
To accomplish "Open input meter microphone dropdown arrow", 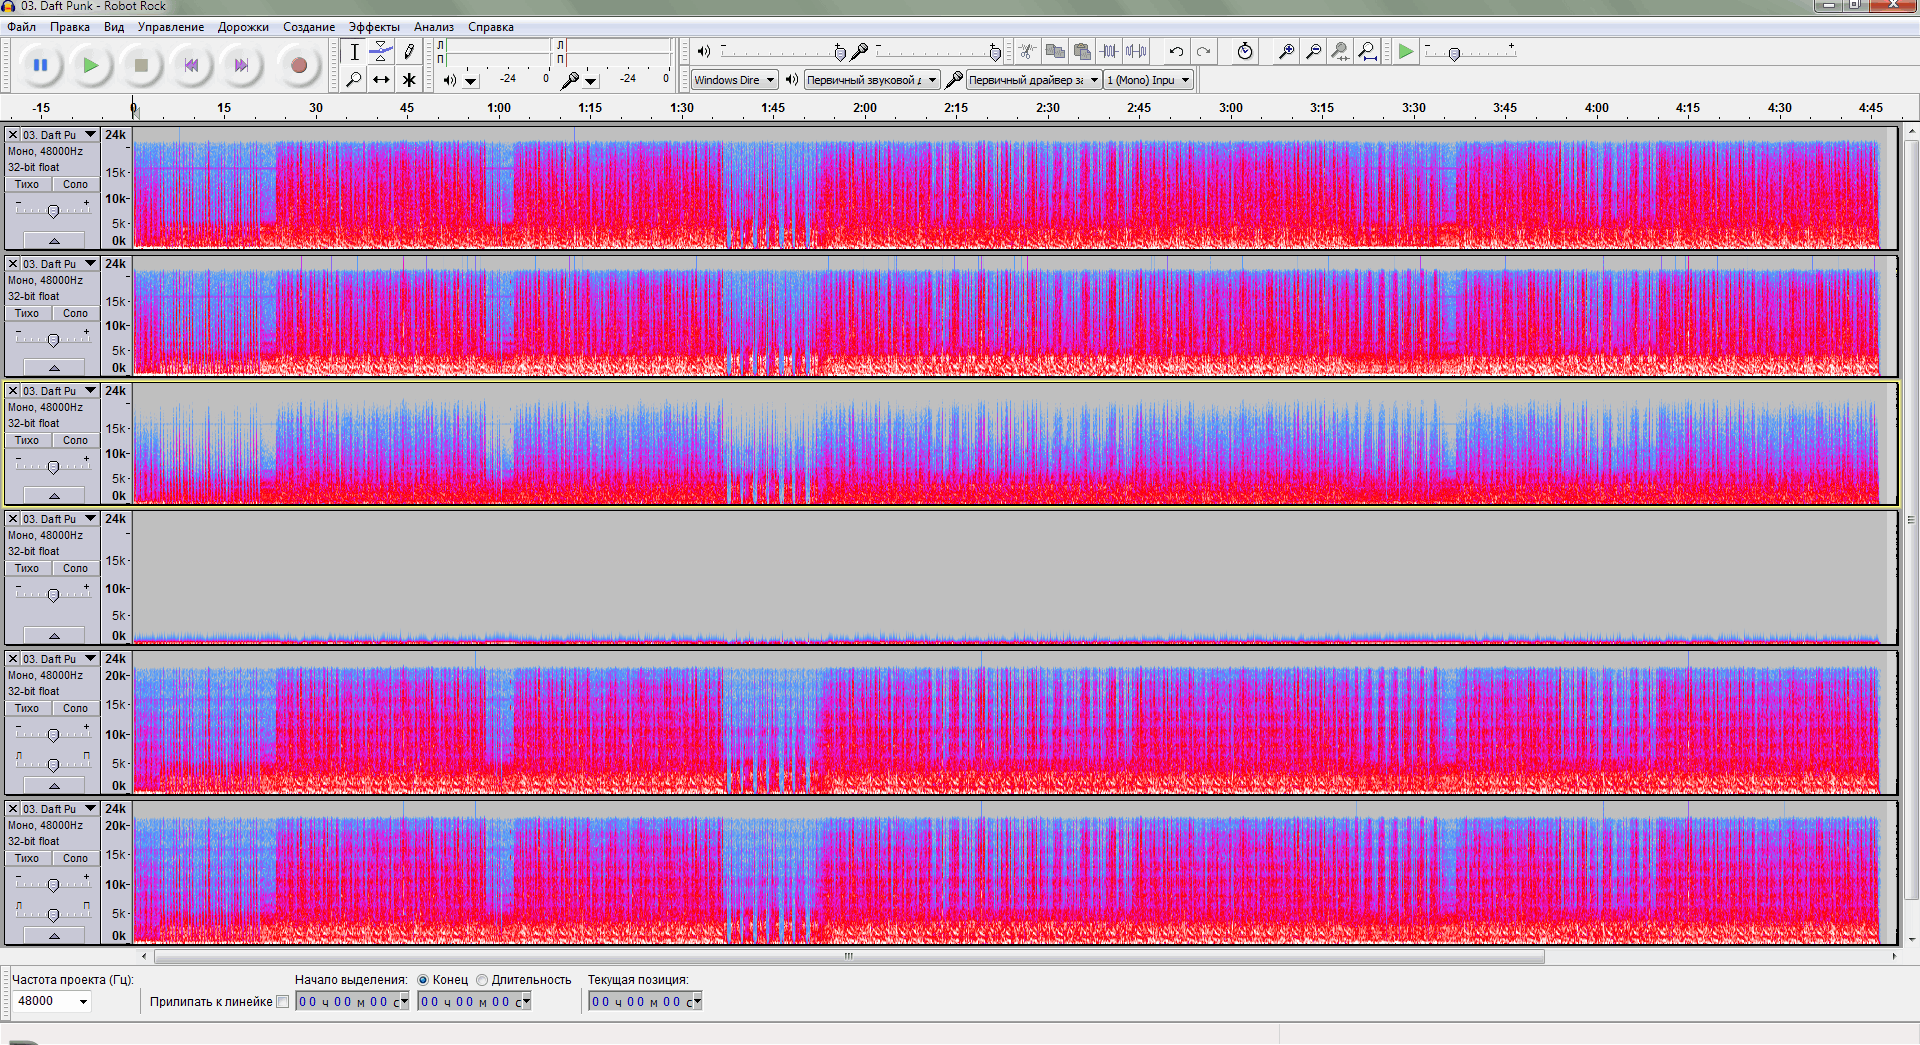I will coord(591,81).
